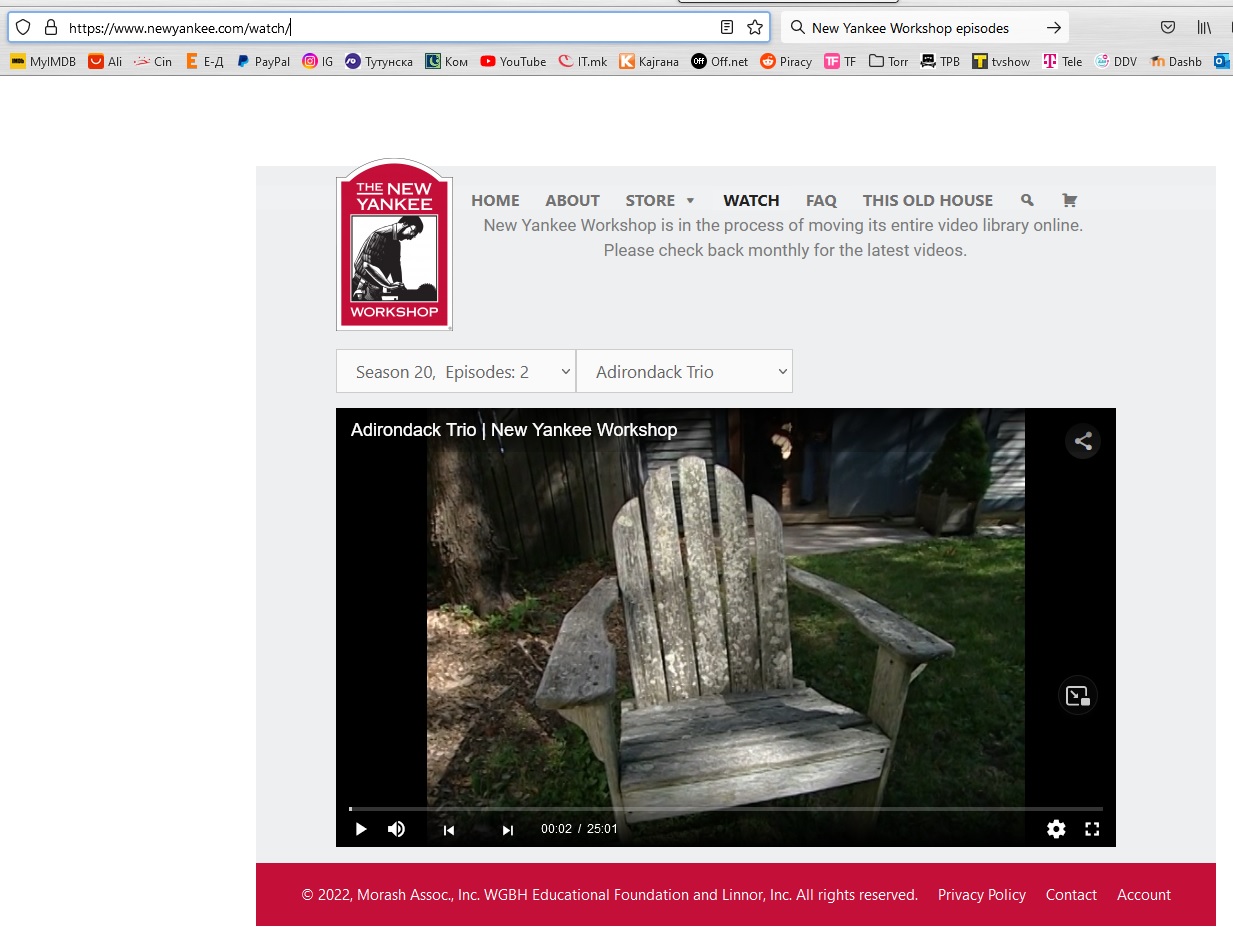
Task: Open the Privacy Policy link
Action: point(982,895)
